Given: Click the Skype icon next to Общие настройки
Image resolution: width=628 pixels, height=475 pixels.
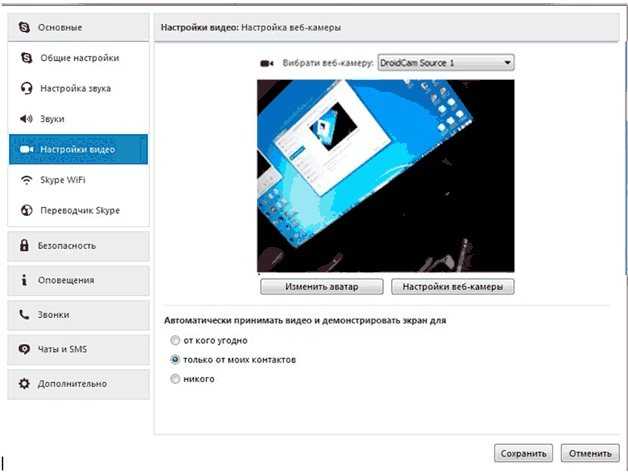Looking at the screenshot, I should (26, 58).
